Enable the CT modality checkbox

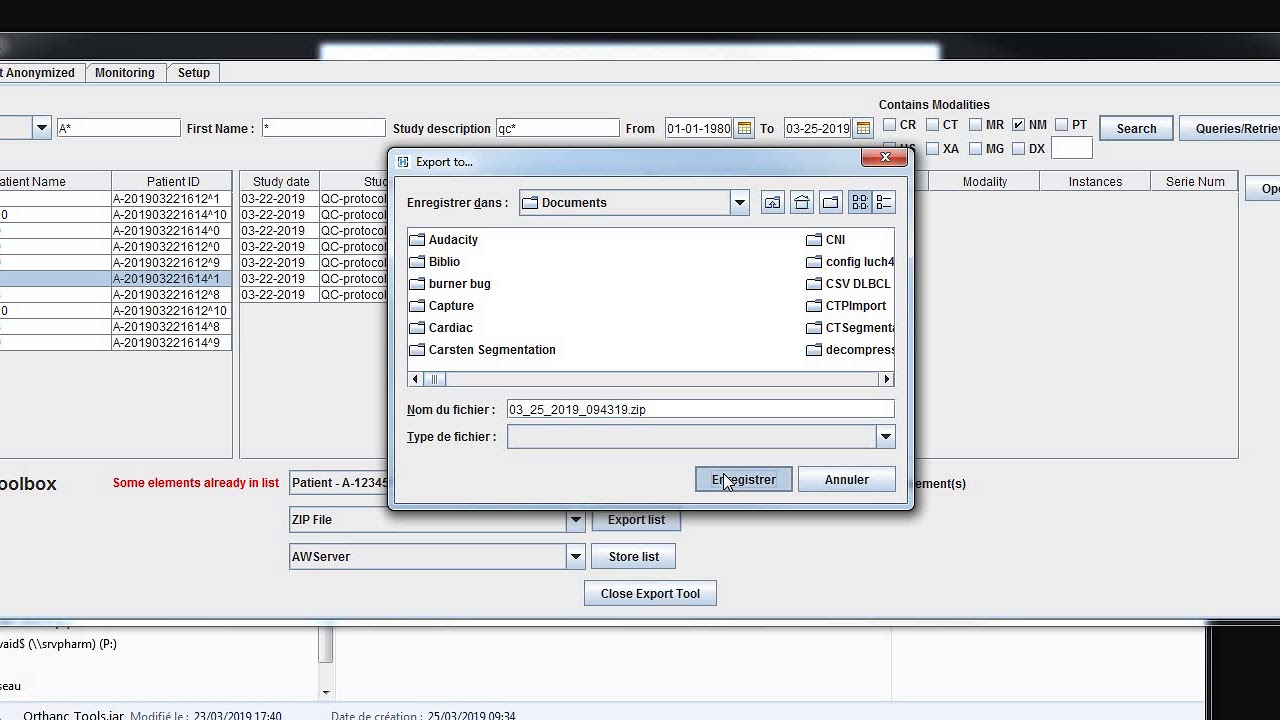point(932,125)
